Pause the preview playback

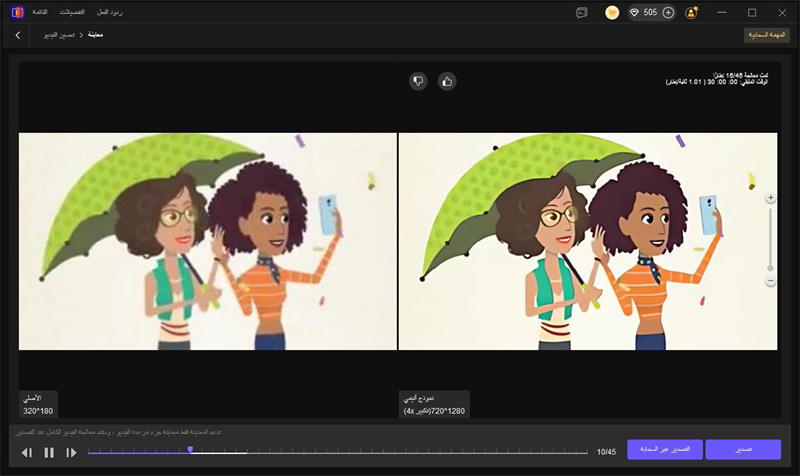[x=49, y=453]
